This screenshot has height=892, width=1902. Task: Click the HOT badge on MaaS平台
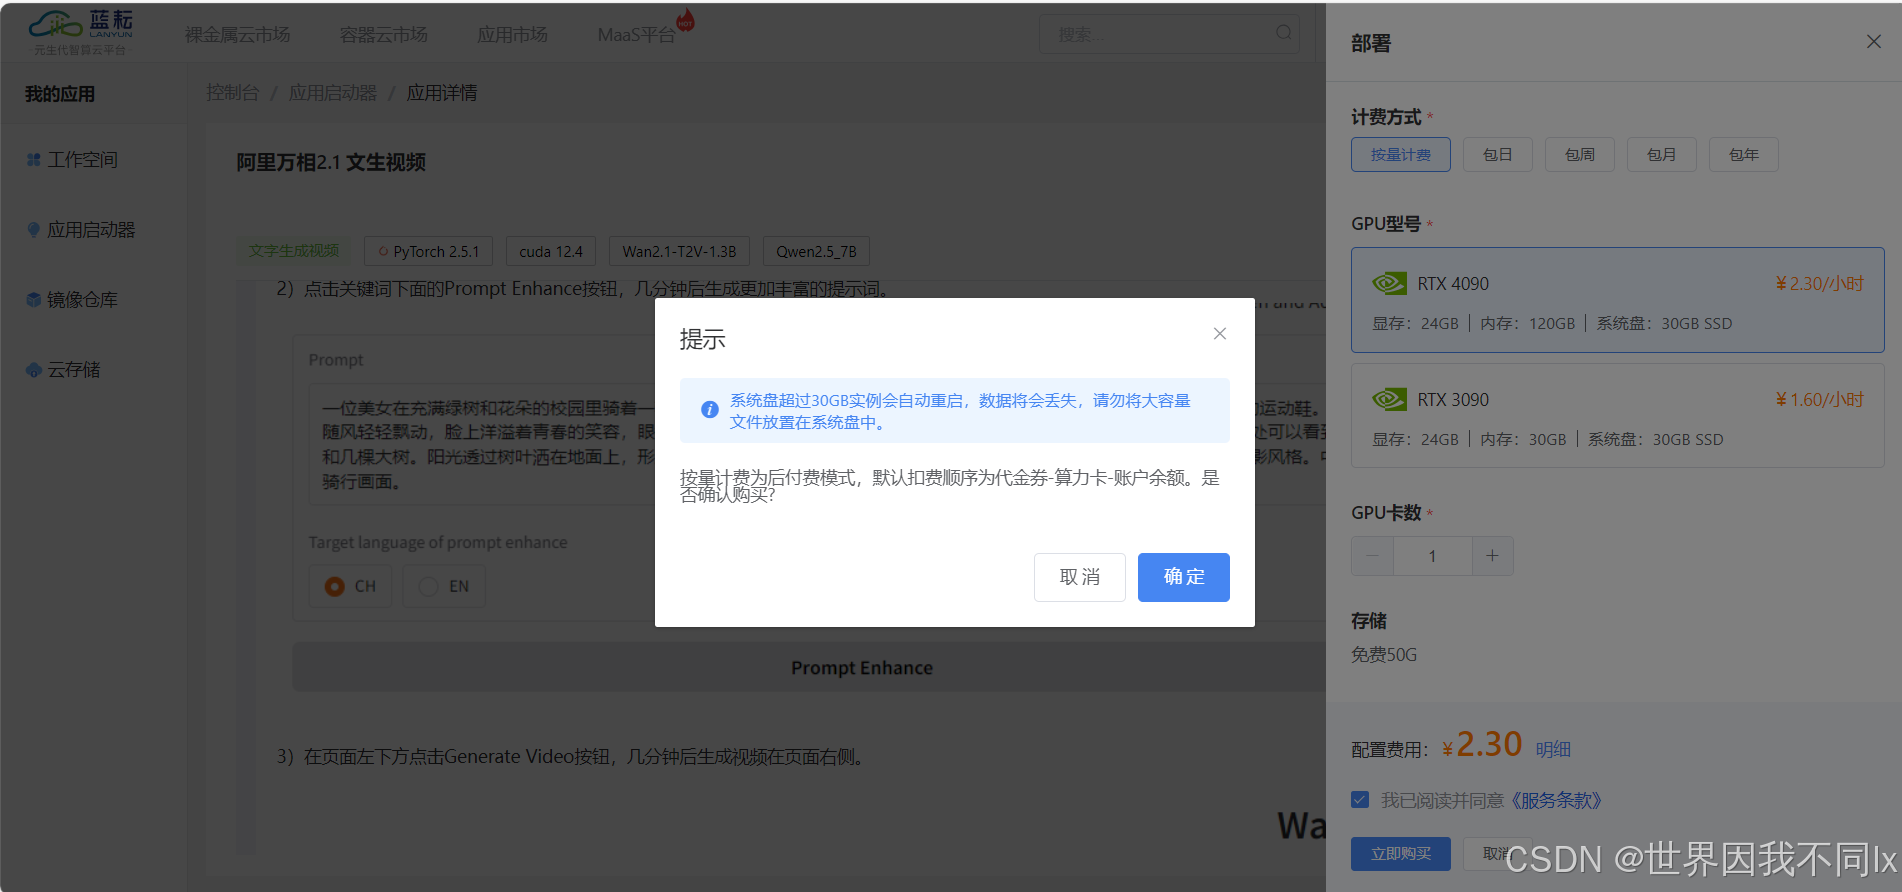click(x=686, y=20)
